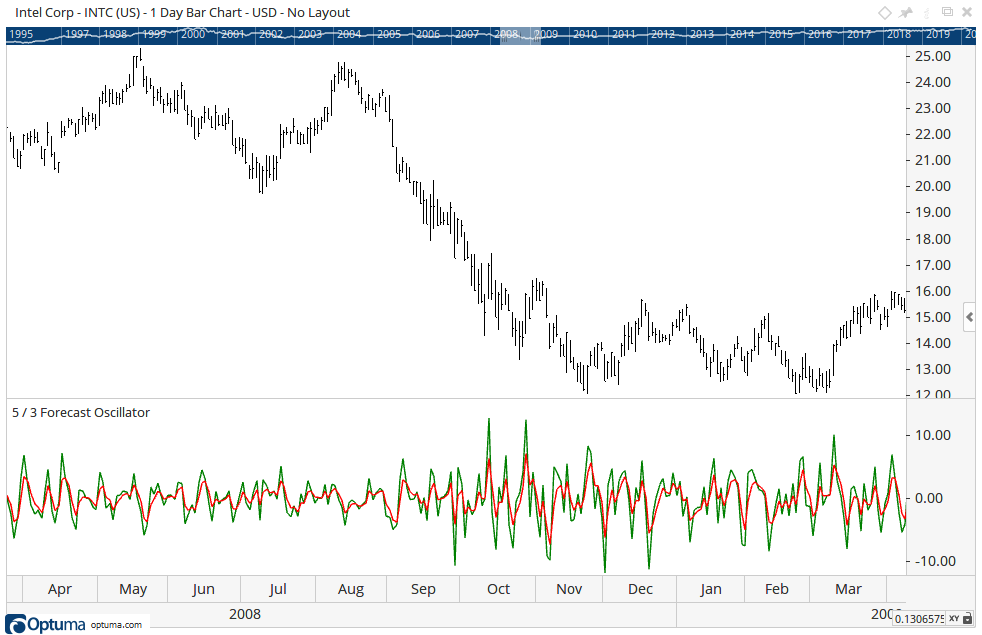Click the diamond icon in the chart header
Screen dimensions: 982x635
[x=884, y=13]
